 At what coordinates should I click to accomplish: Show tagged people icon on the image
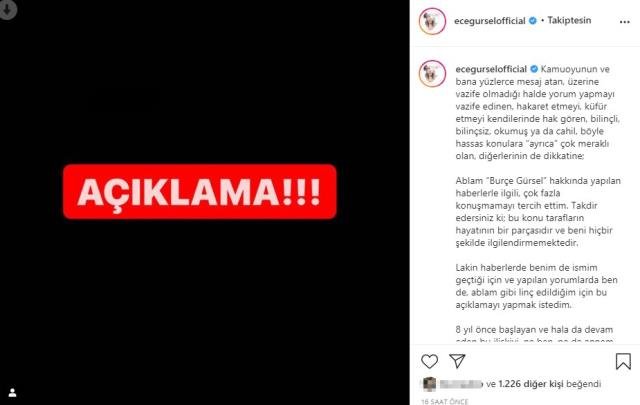12,393
